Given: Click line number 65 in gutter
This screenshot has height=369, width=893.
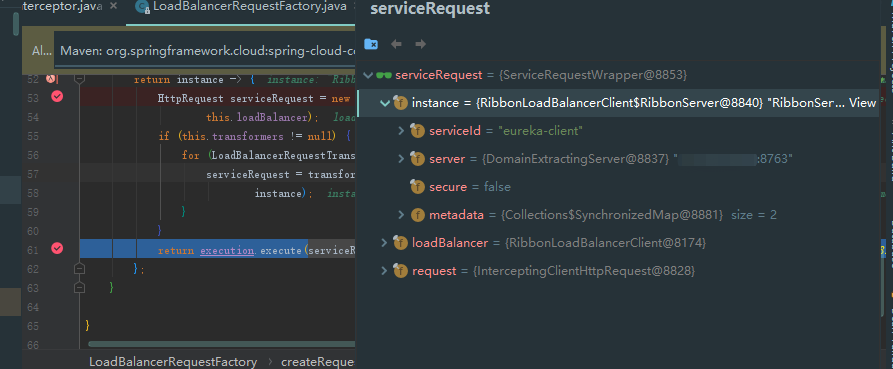Looking at the screenshot, I should 32,326.
